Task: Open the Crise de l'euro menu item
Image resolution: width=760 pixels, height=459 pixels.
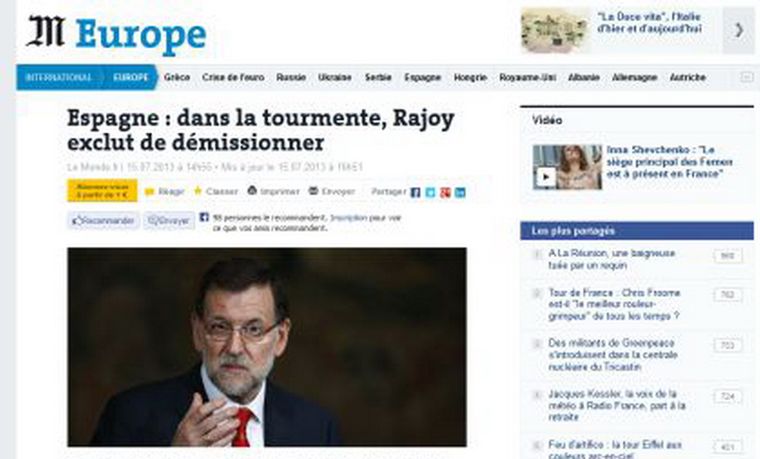Action: point(233,78)
